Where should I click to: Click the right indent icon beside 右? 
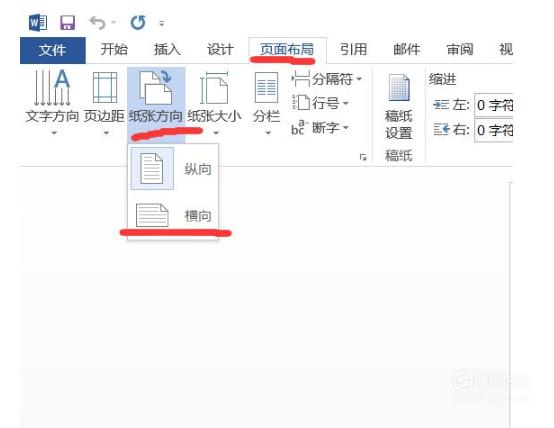coord(441,130)
